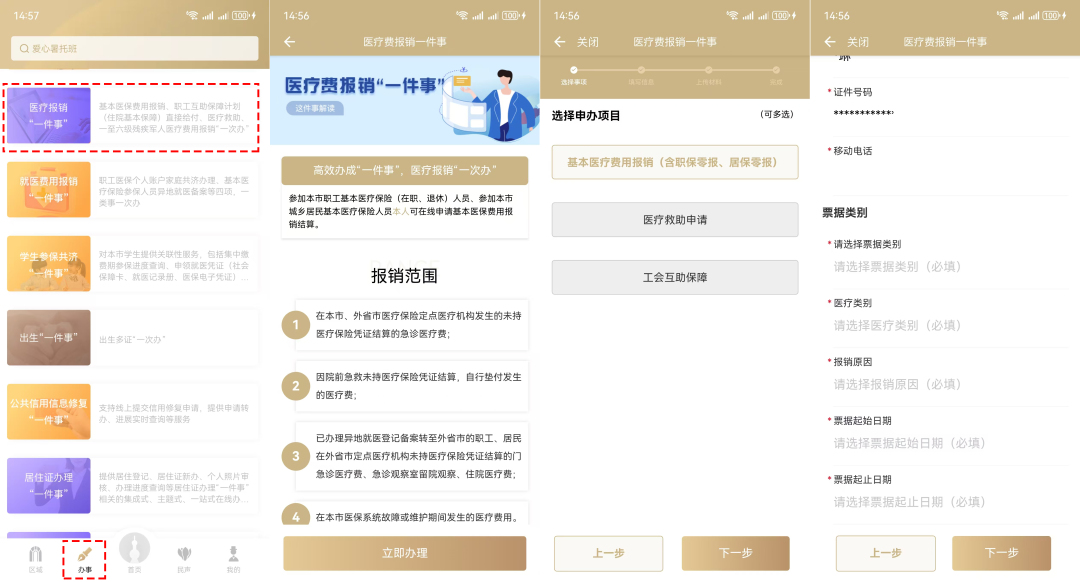Open the purple 医疗报销"一件事" tile

point(49,115)
